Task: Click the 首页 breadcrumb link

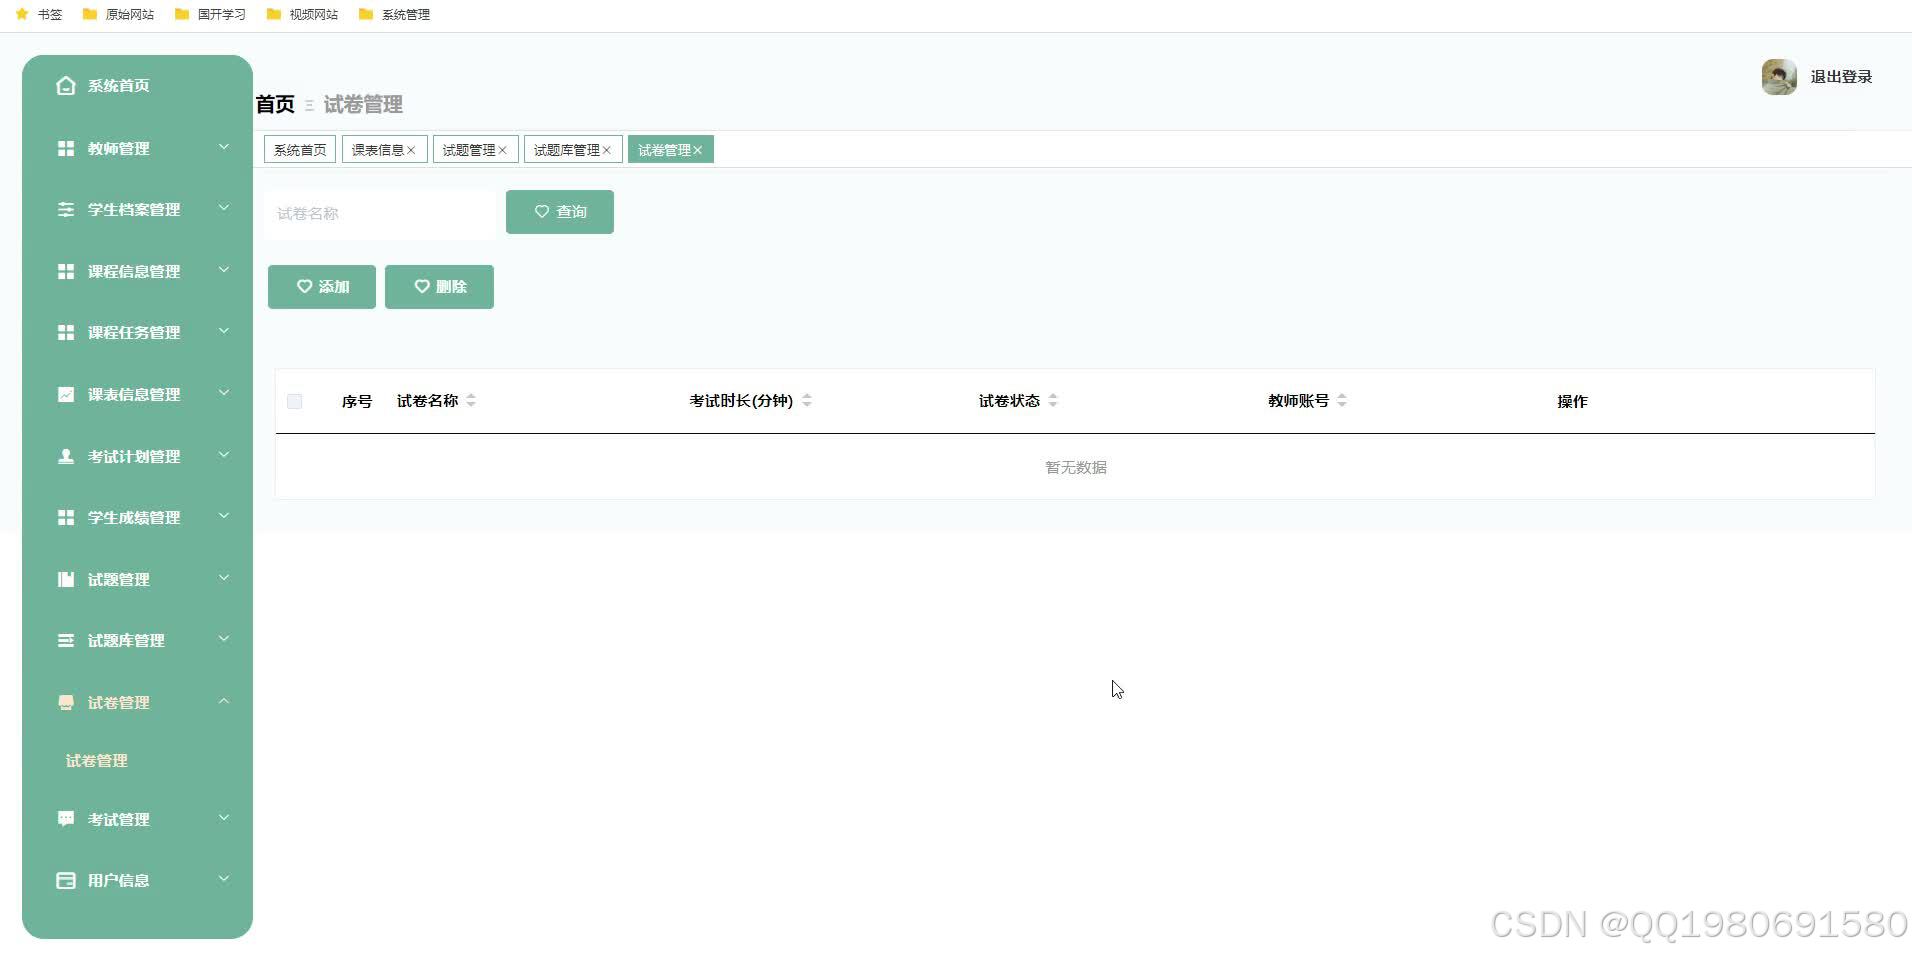Action: 275,104
